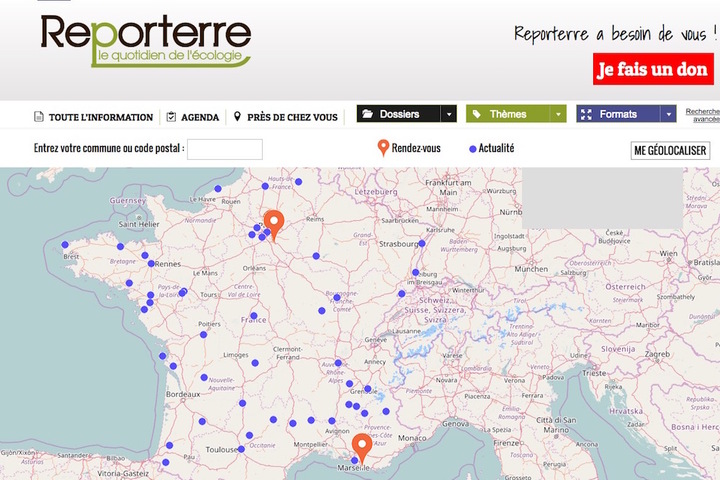Click the folder icon in Dossiers
Image resolution: width=720 pixels, height=480 pixels.
click(x=367, y=114)
